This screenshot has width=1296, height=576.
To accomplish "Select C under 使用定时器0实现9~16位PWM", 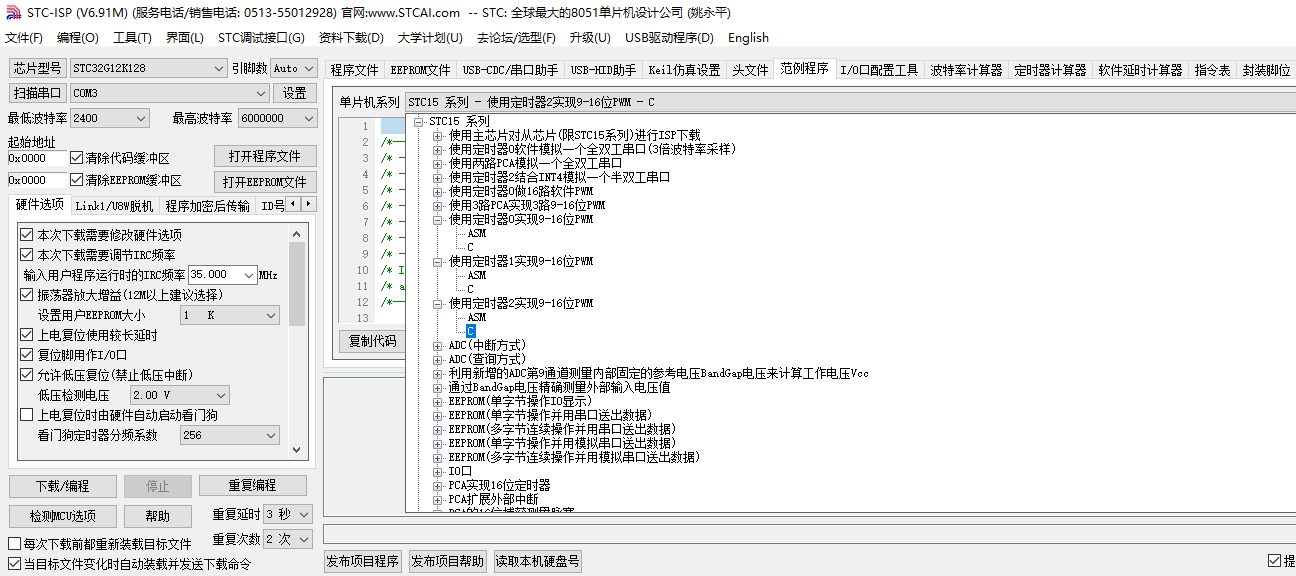I will pos(471,247).
